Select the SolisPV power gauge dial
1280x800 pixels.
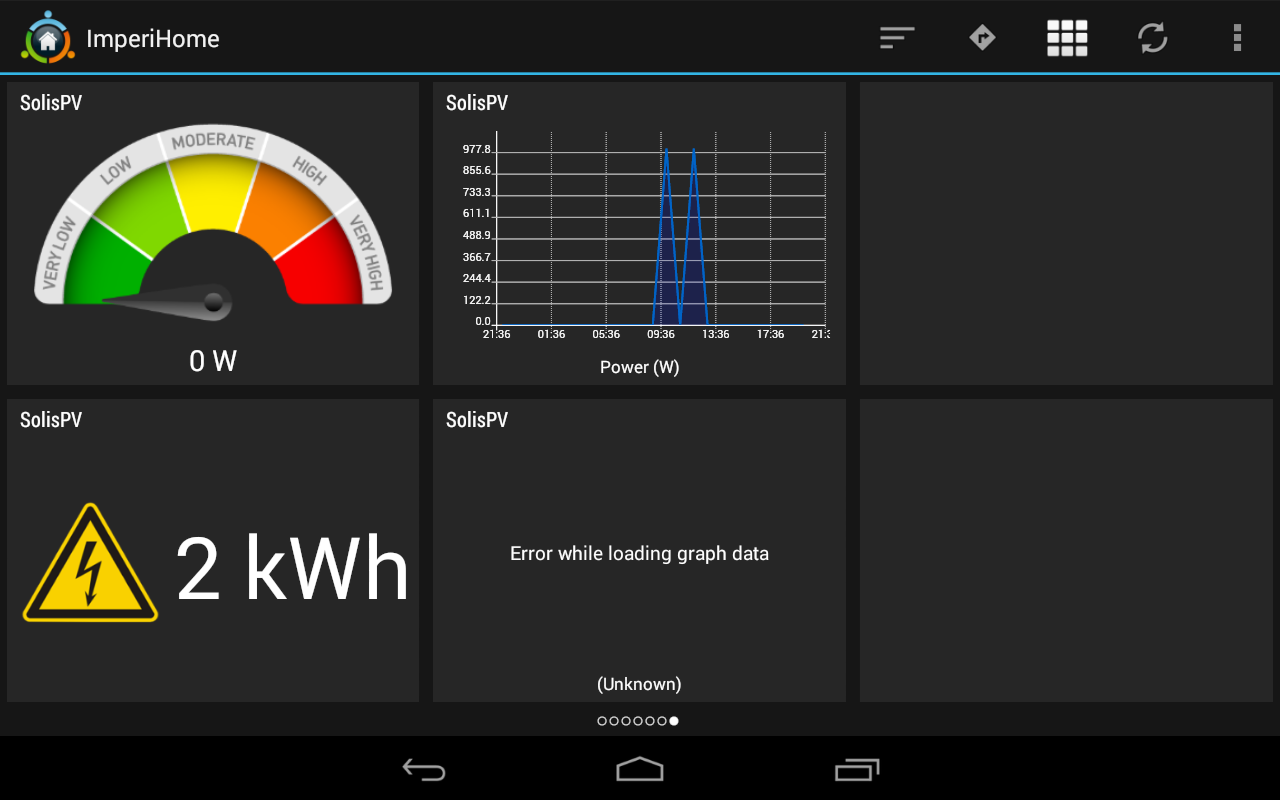(213, 225)
